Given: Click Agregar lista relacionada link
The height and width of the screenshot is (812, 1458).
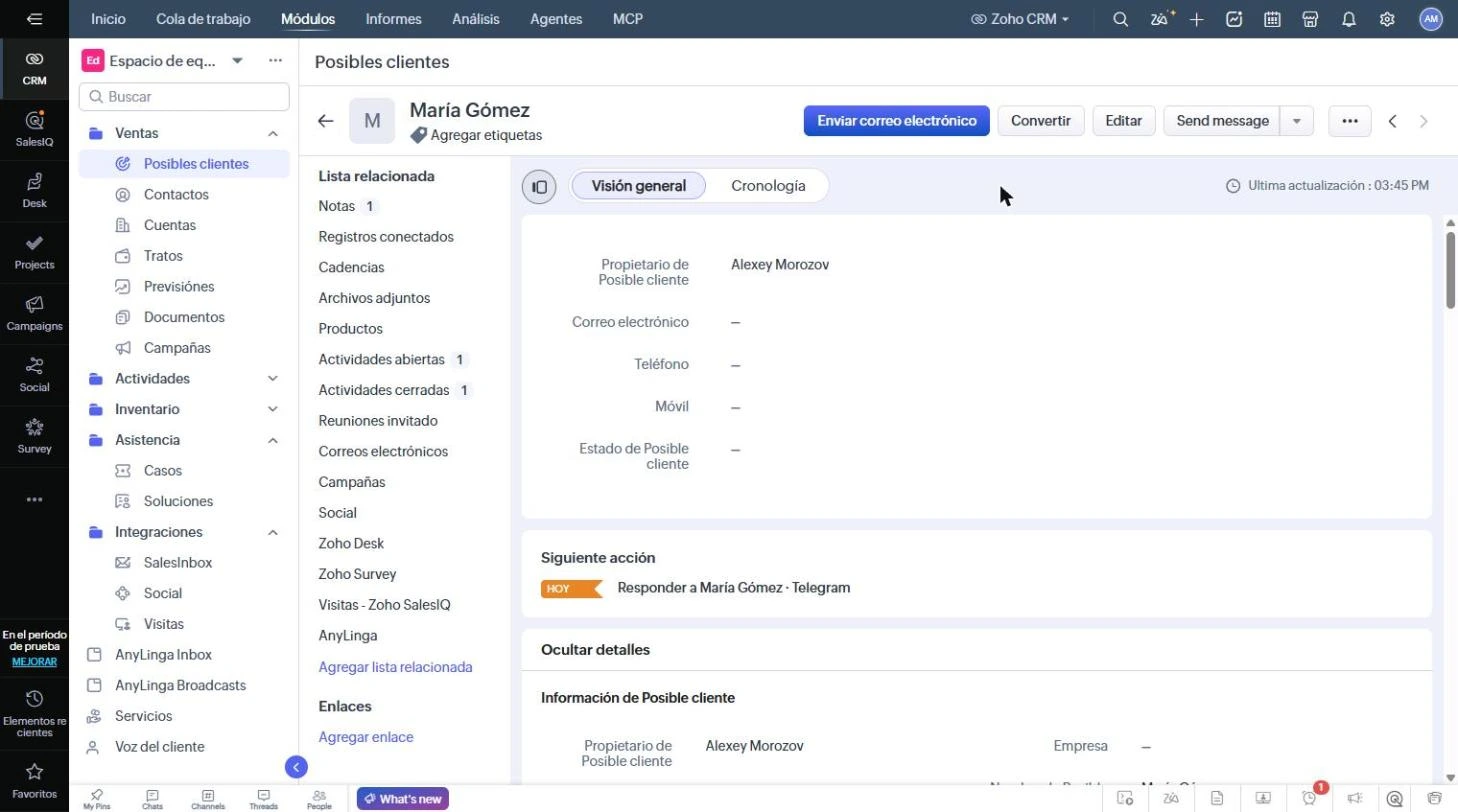Looking at the screenshot, I should point(395,667).
